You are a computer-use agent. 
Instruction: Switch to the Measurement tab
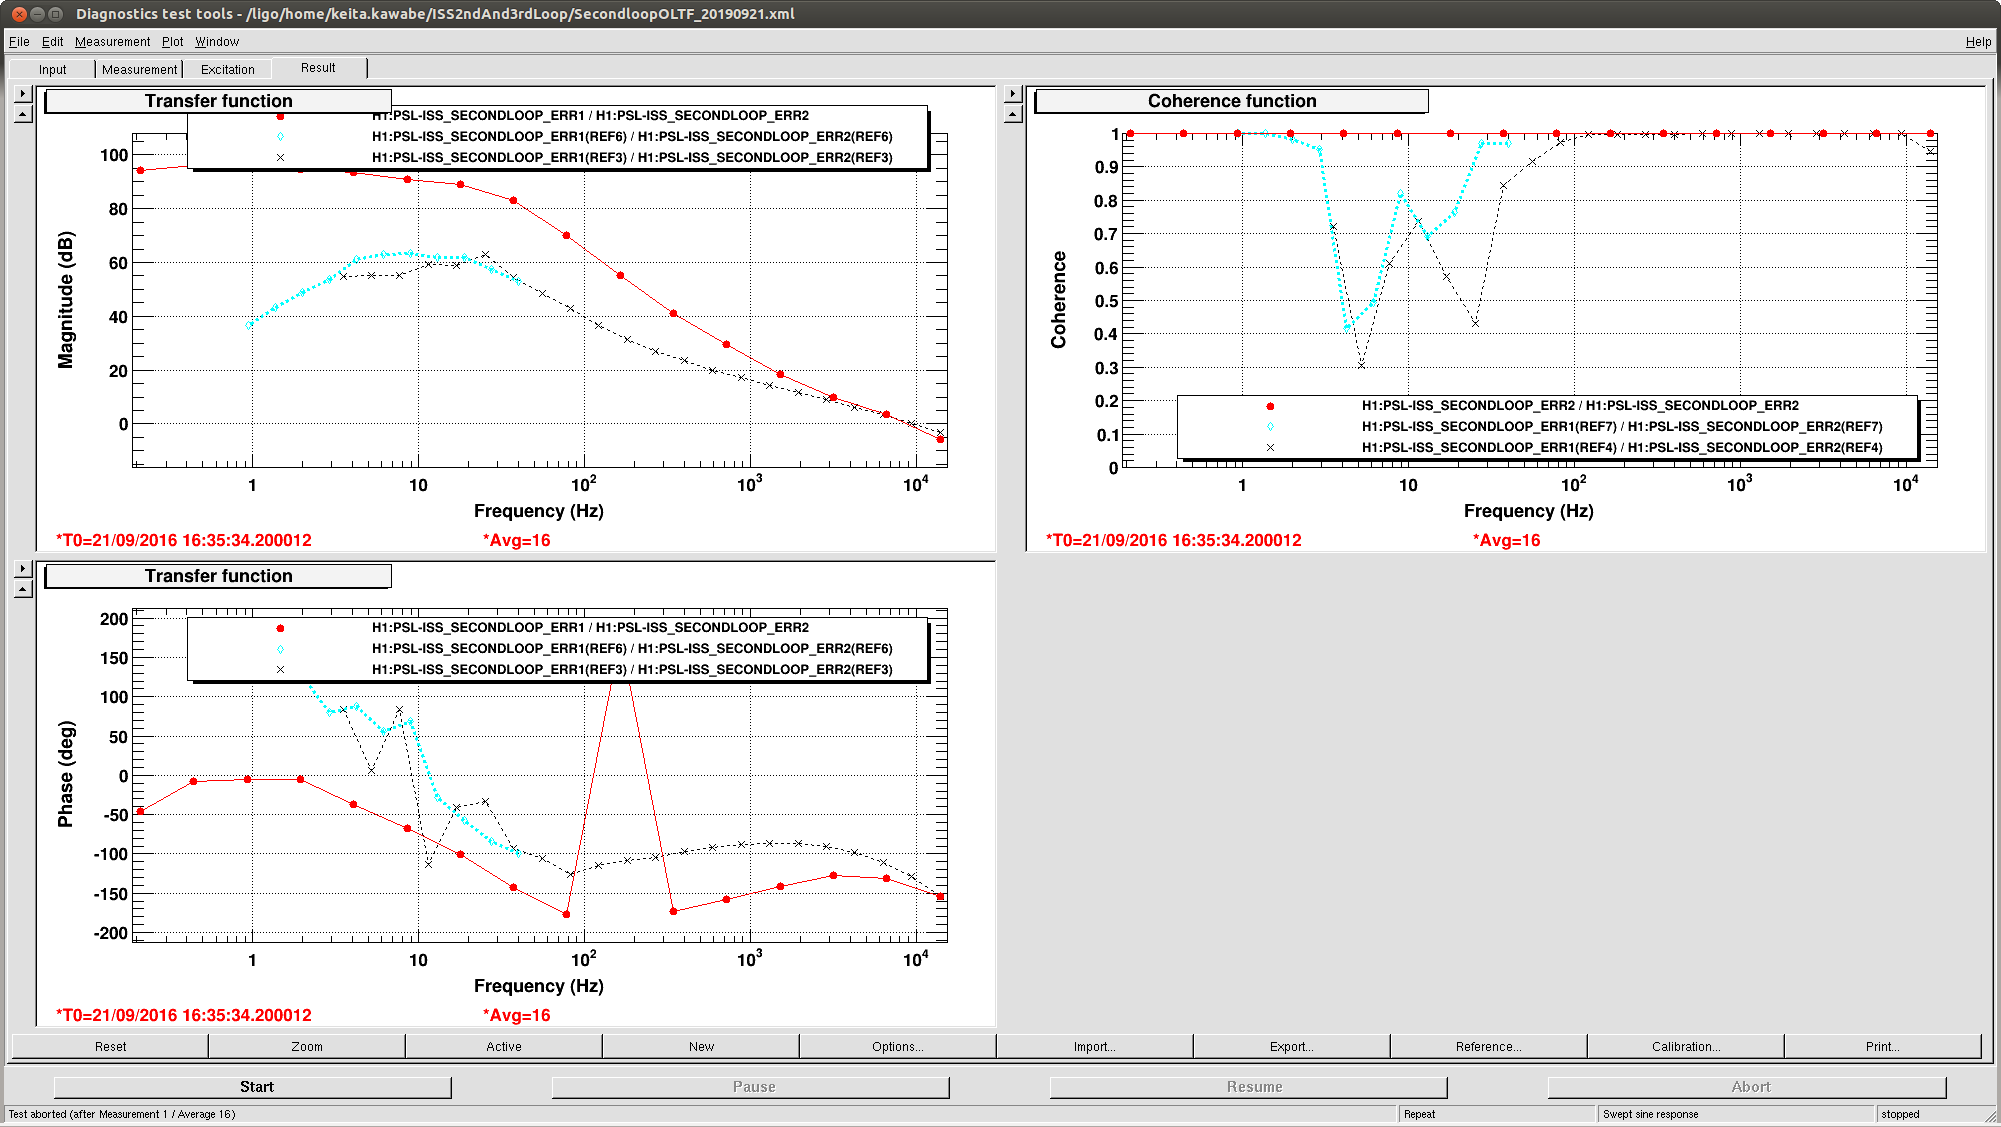click(x=139, y=69)
